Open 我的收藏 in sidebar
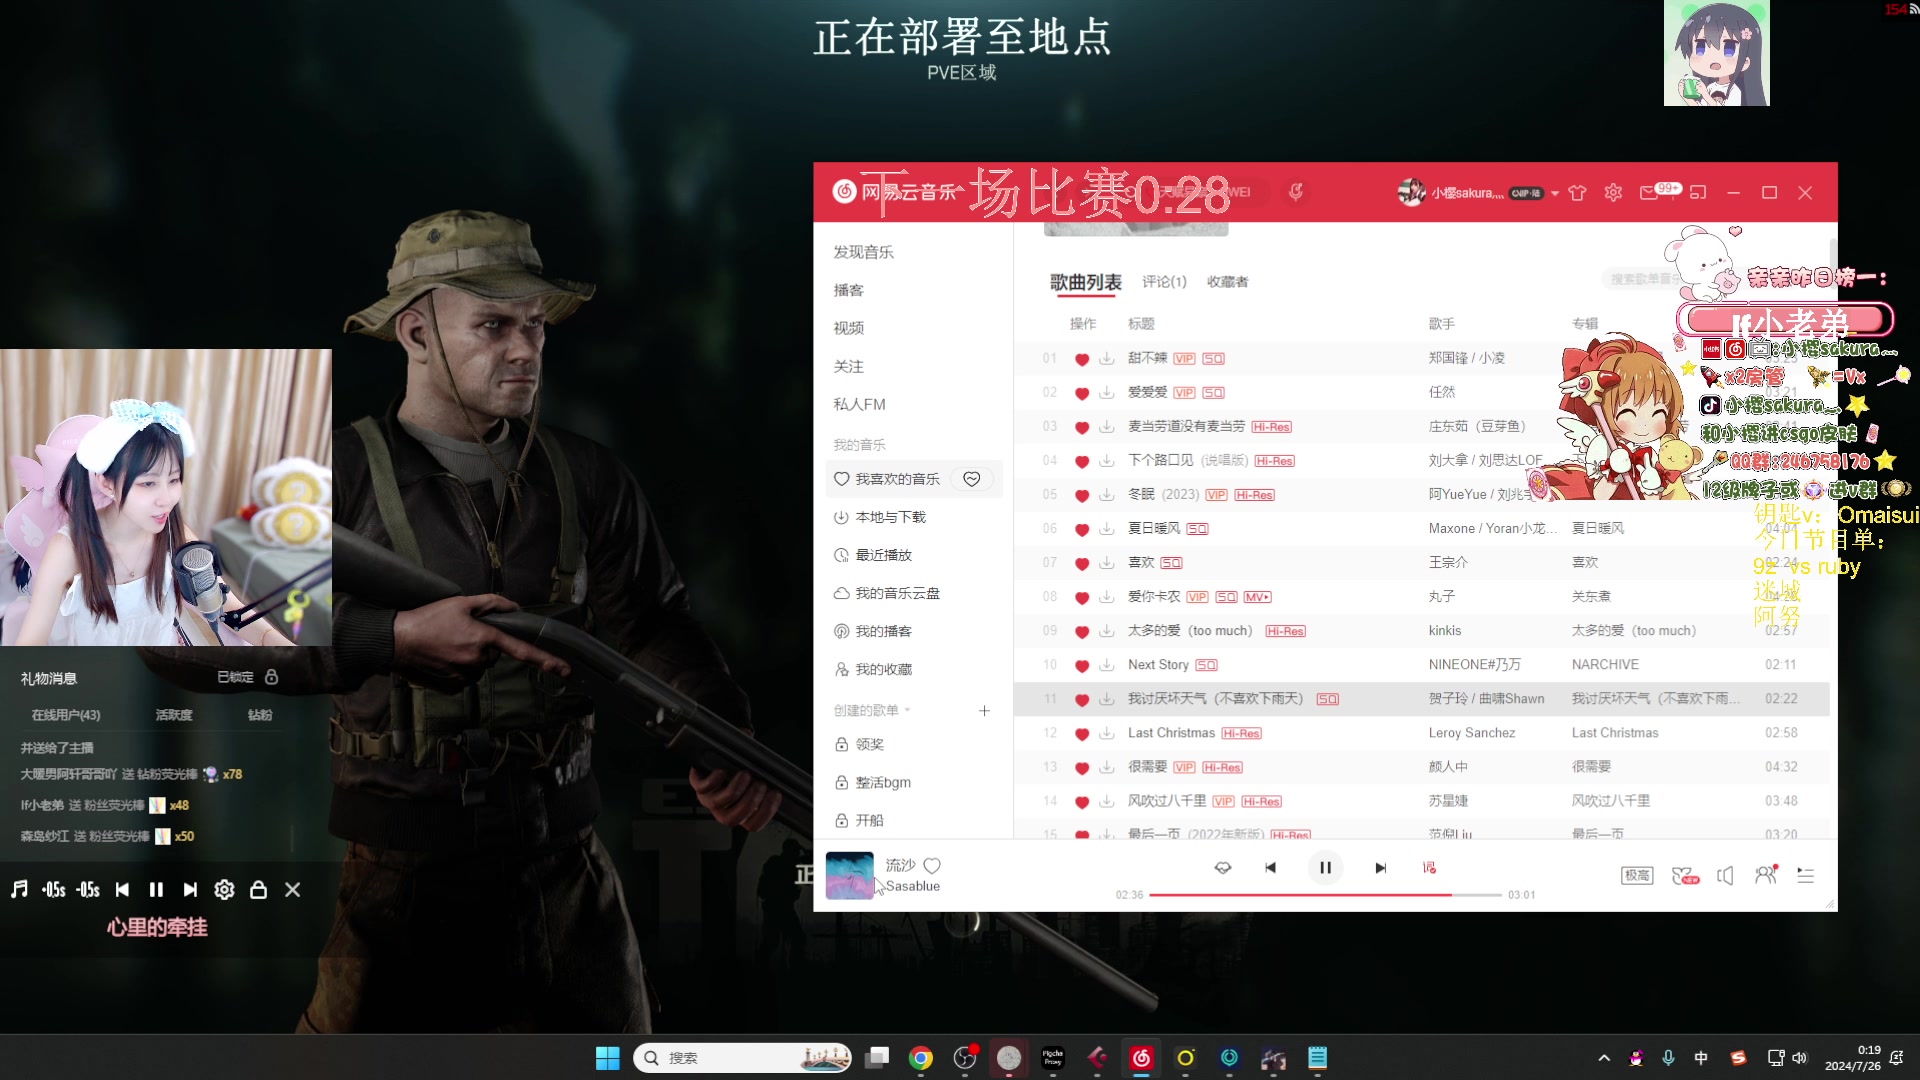Viewport: 1920px width, 1080px height. [873, 669]
